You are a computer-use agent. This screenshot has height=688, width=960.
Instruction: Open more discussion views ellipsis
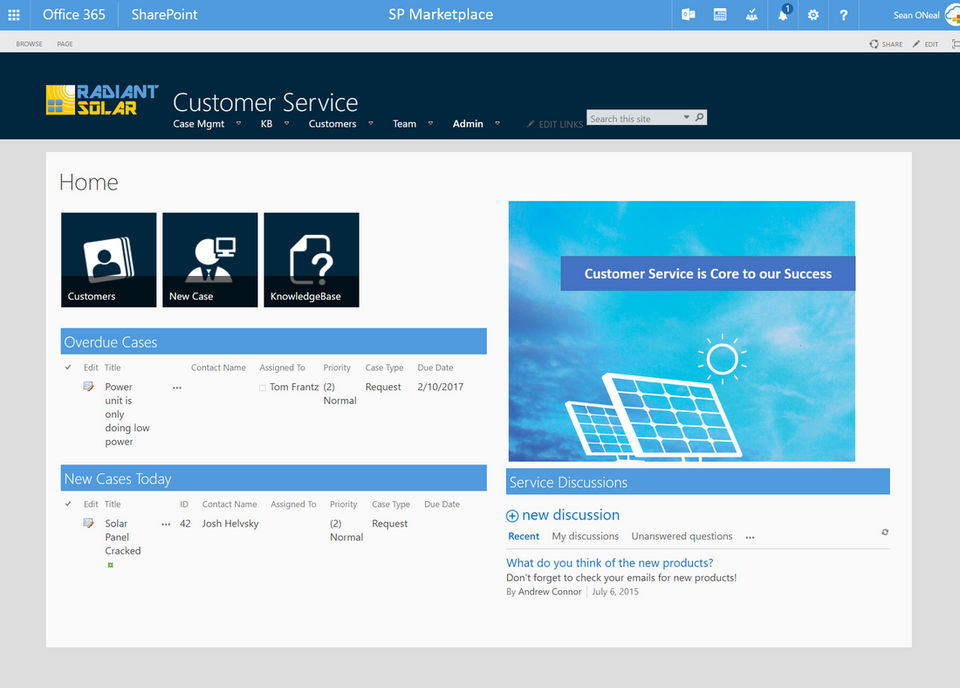[750, 537]
